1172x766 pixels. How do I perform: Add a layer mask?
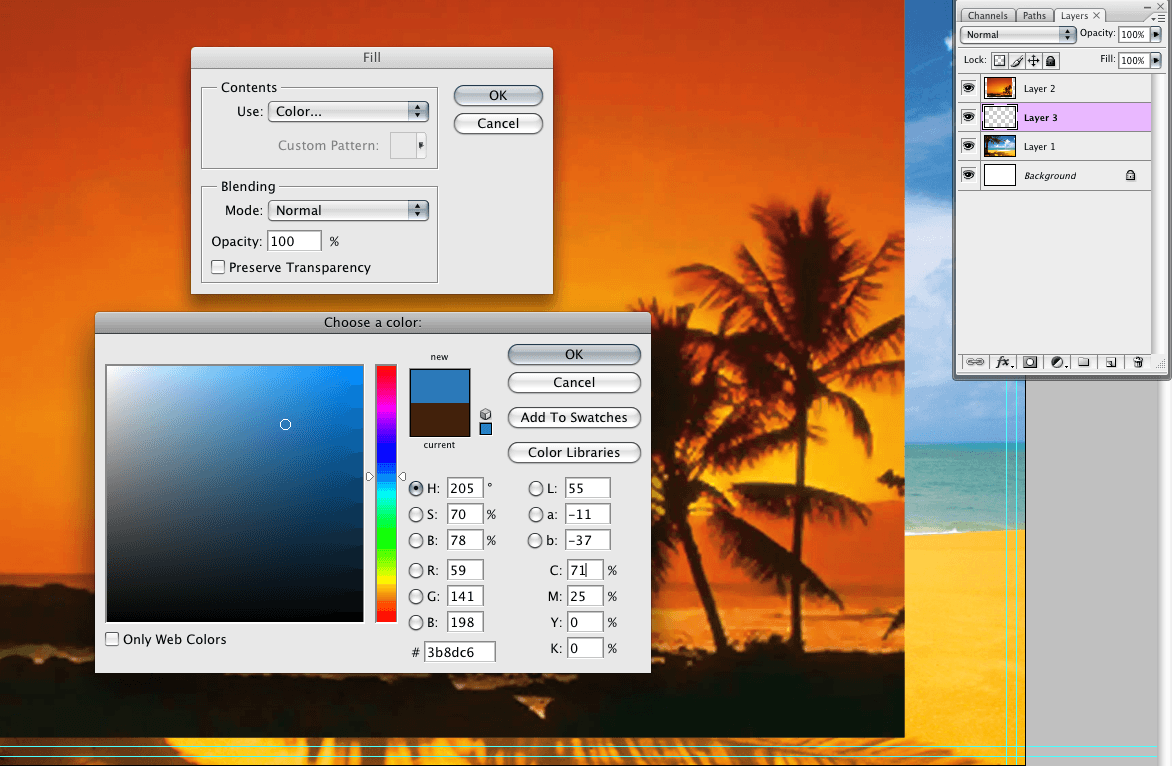tap(1030, 362)
